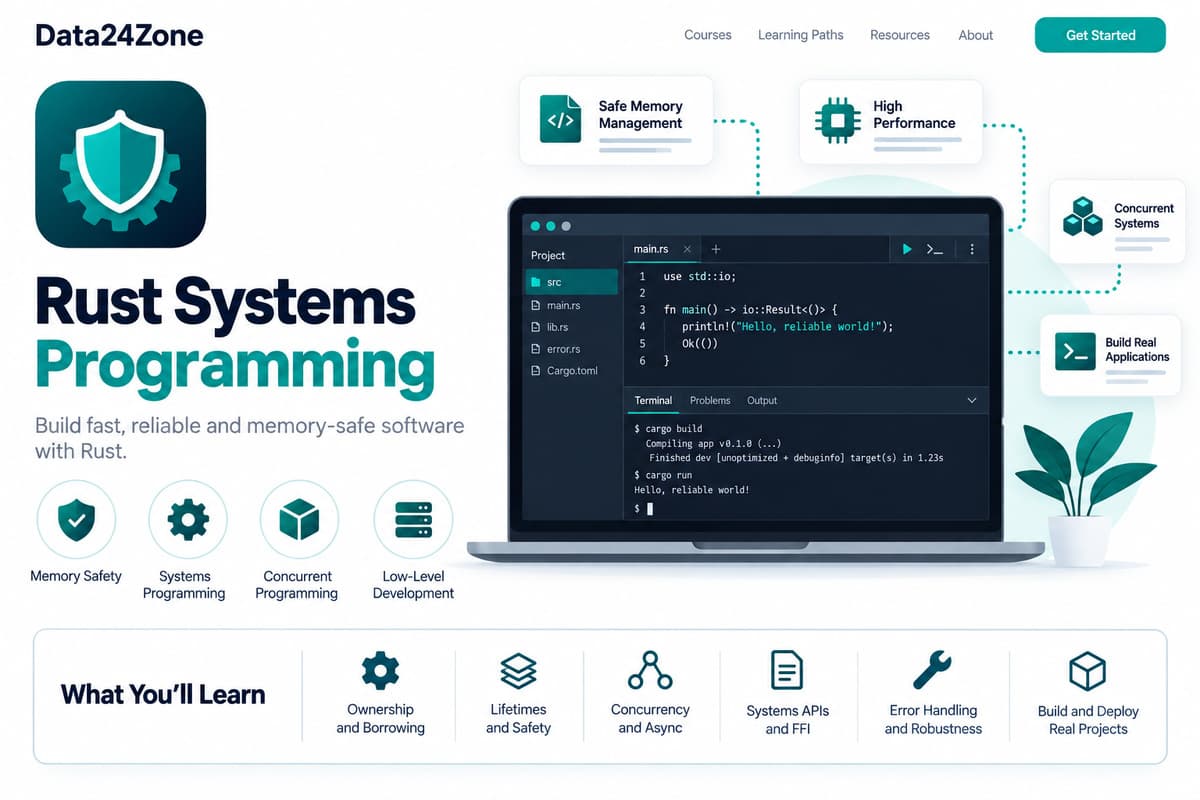1200x800 pixels.
Task: Switch to the Terminal panel tab
Action: coord(653,400)
